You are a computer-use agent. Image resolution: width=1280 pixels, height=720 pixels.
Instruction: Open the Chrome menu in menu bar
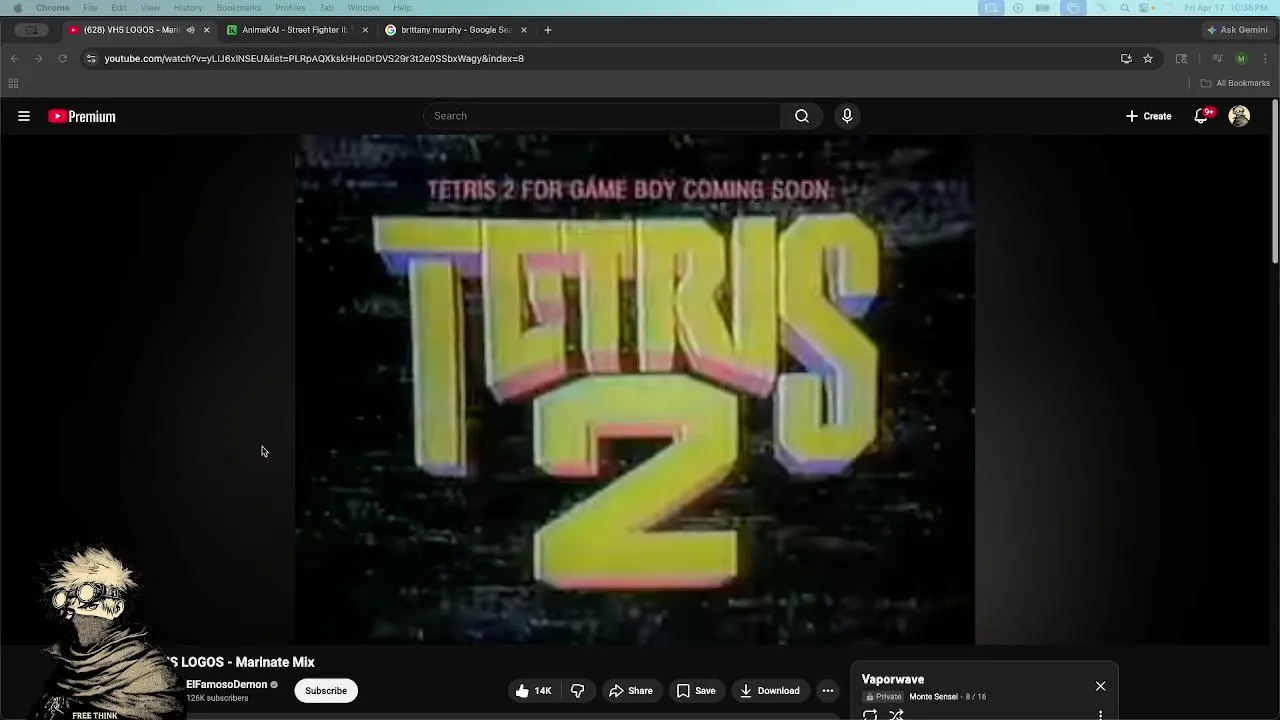52,8
